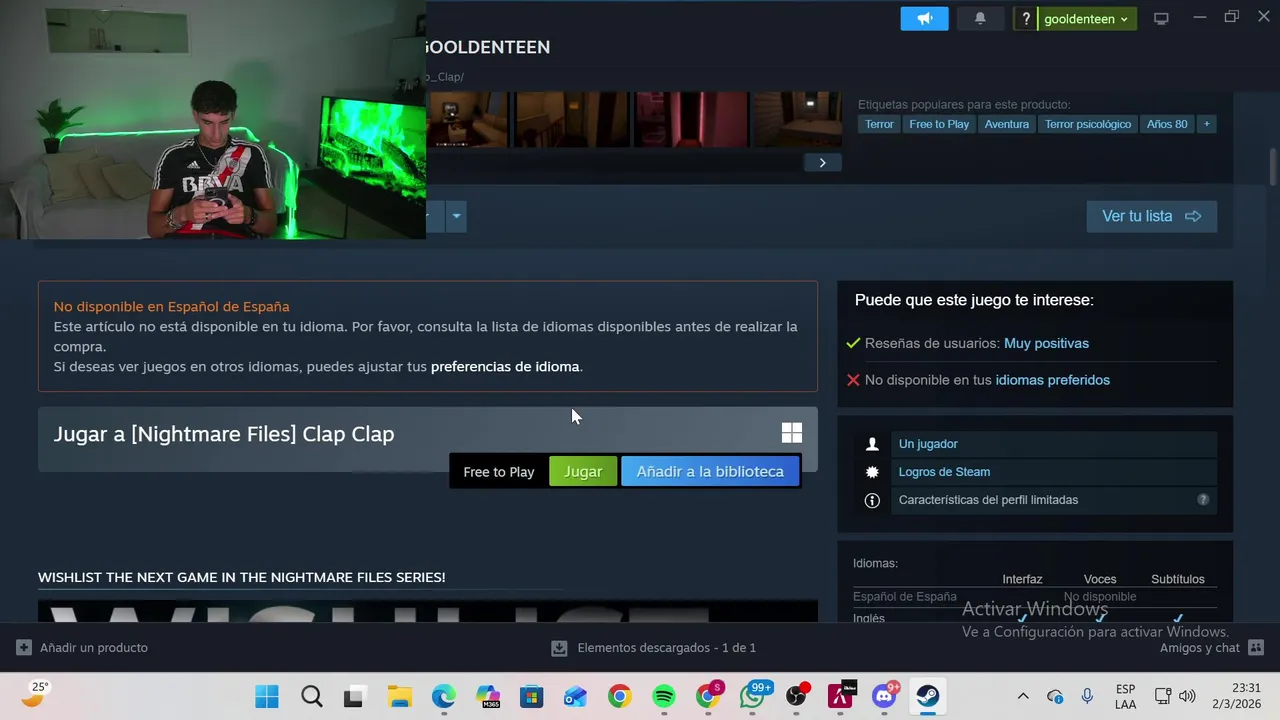This screenshot has width=1280, height=720.
Task: Select the Aventura tag
Action: pyautogui.click(x=1006, y=124)
